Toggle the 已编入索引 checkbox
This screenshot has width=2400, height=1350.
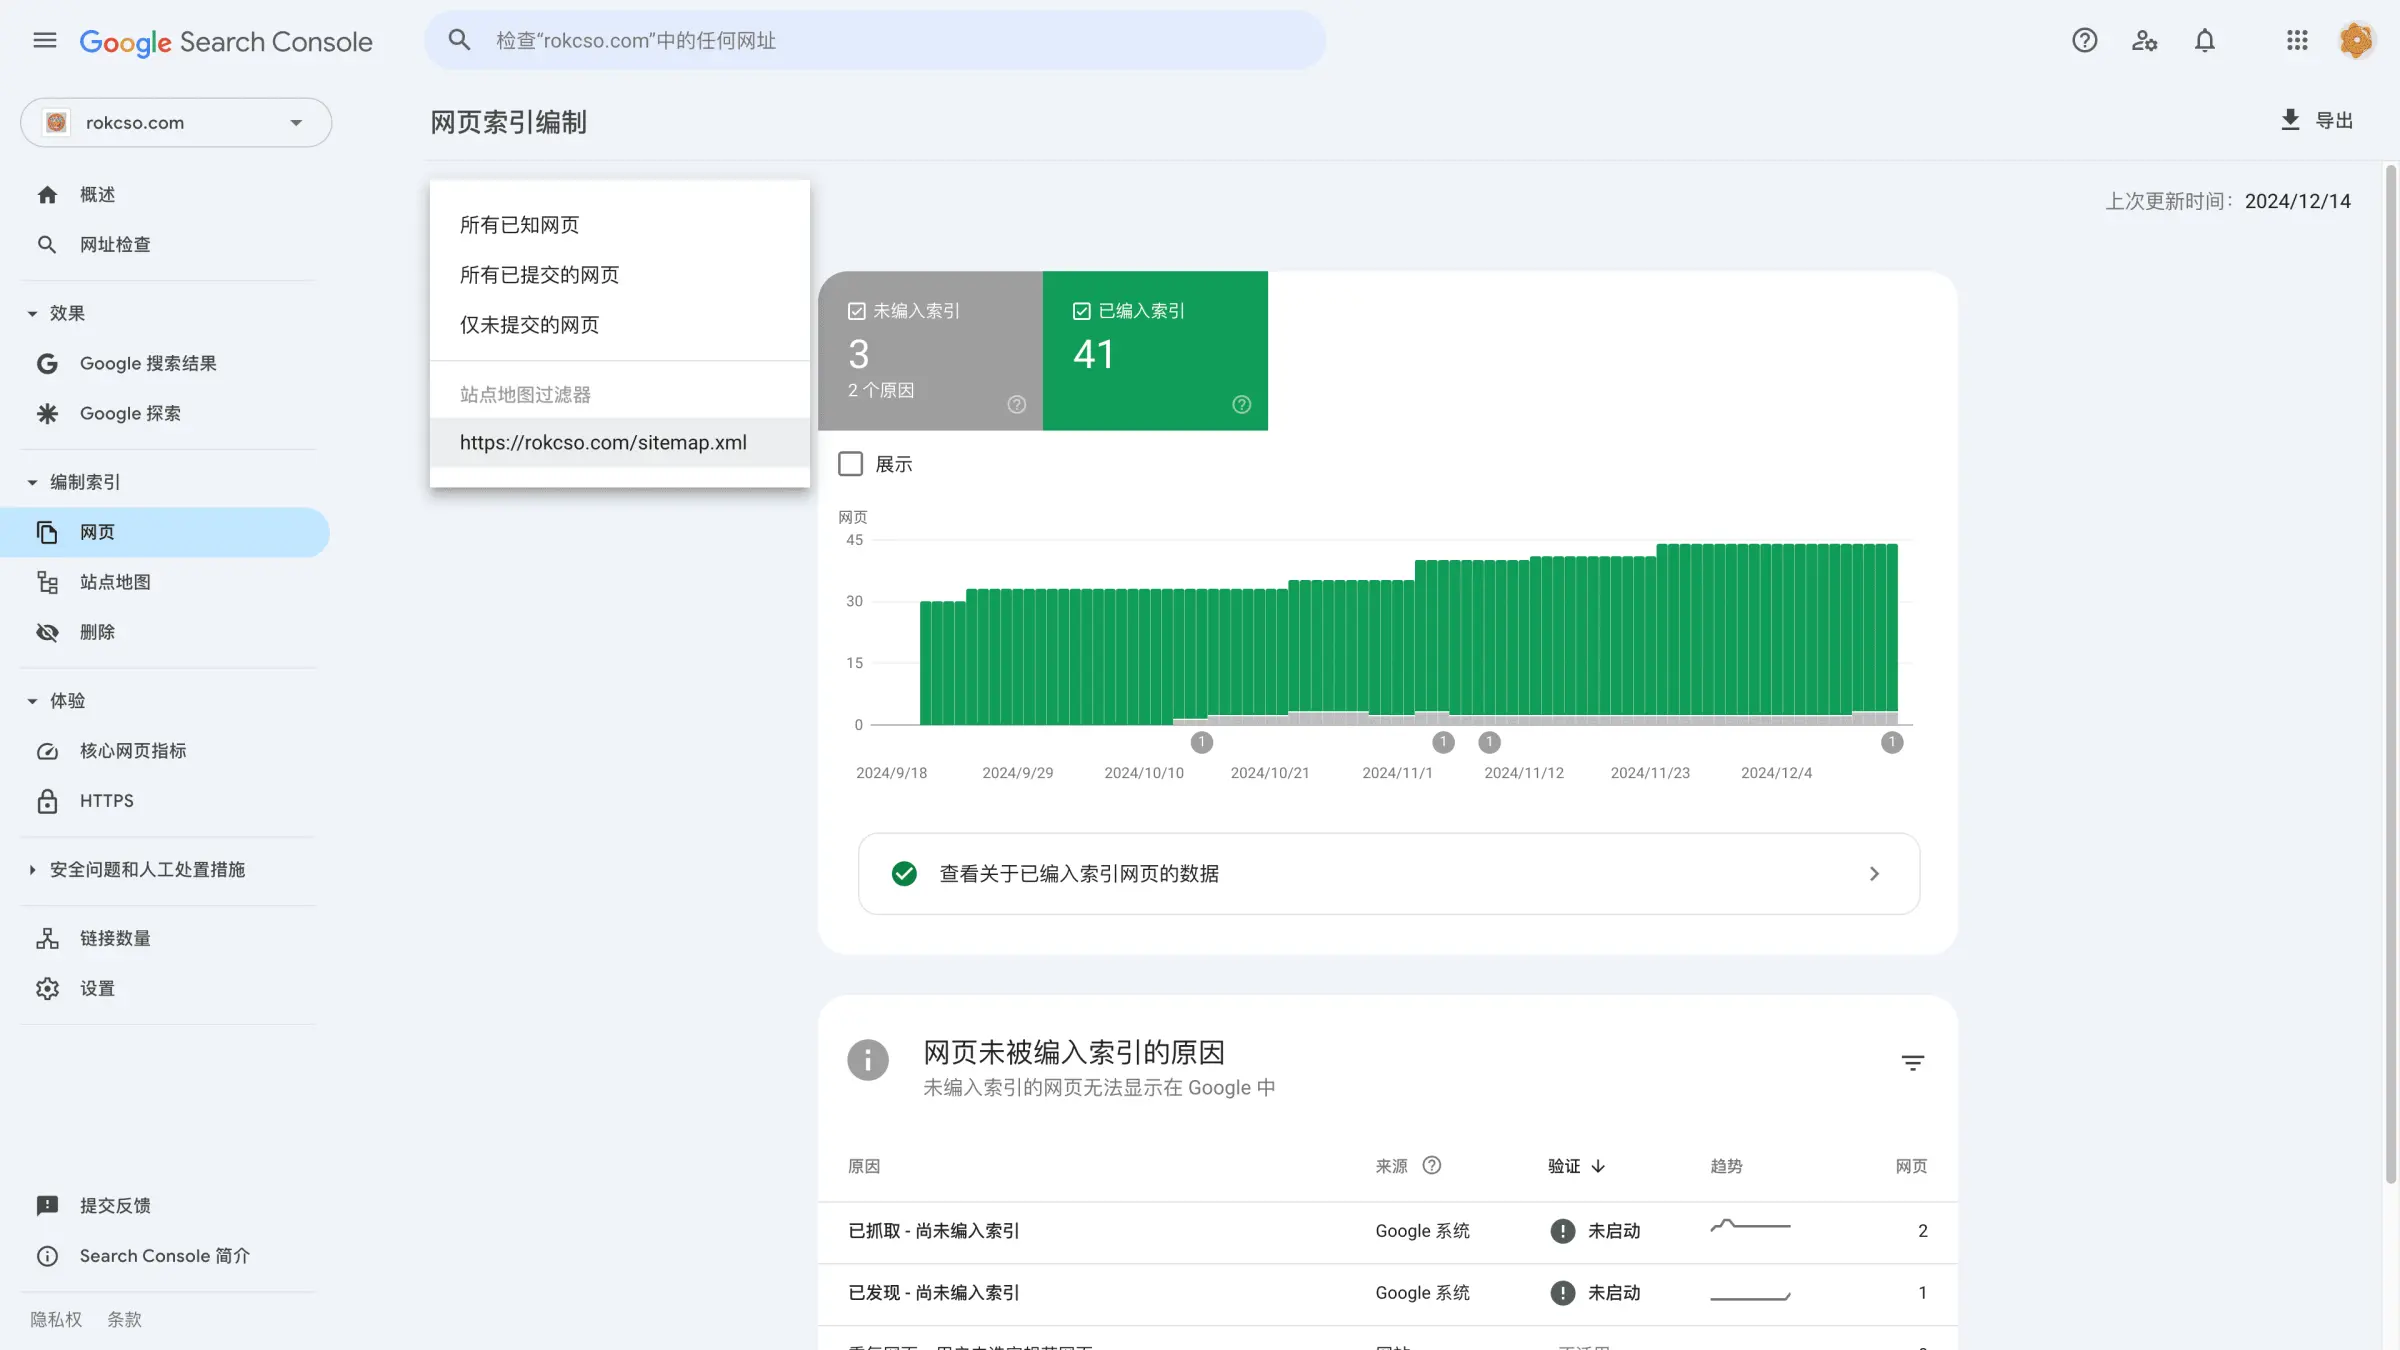tap(1082, 311)
